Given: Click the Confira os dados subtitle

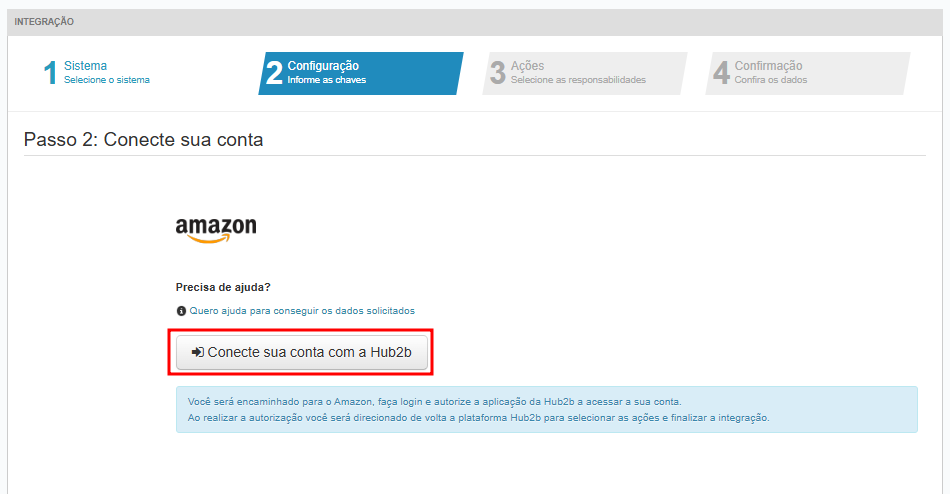Looking at the screenshot, I should [x=771, y=80].
